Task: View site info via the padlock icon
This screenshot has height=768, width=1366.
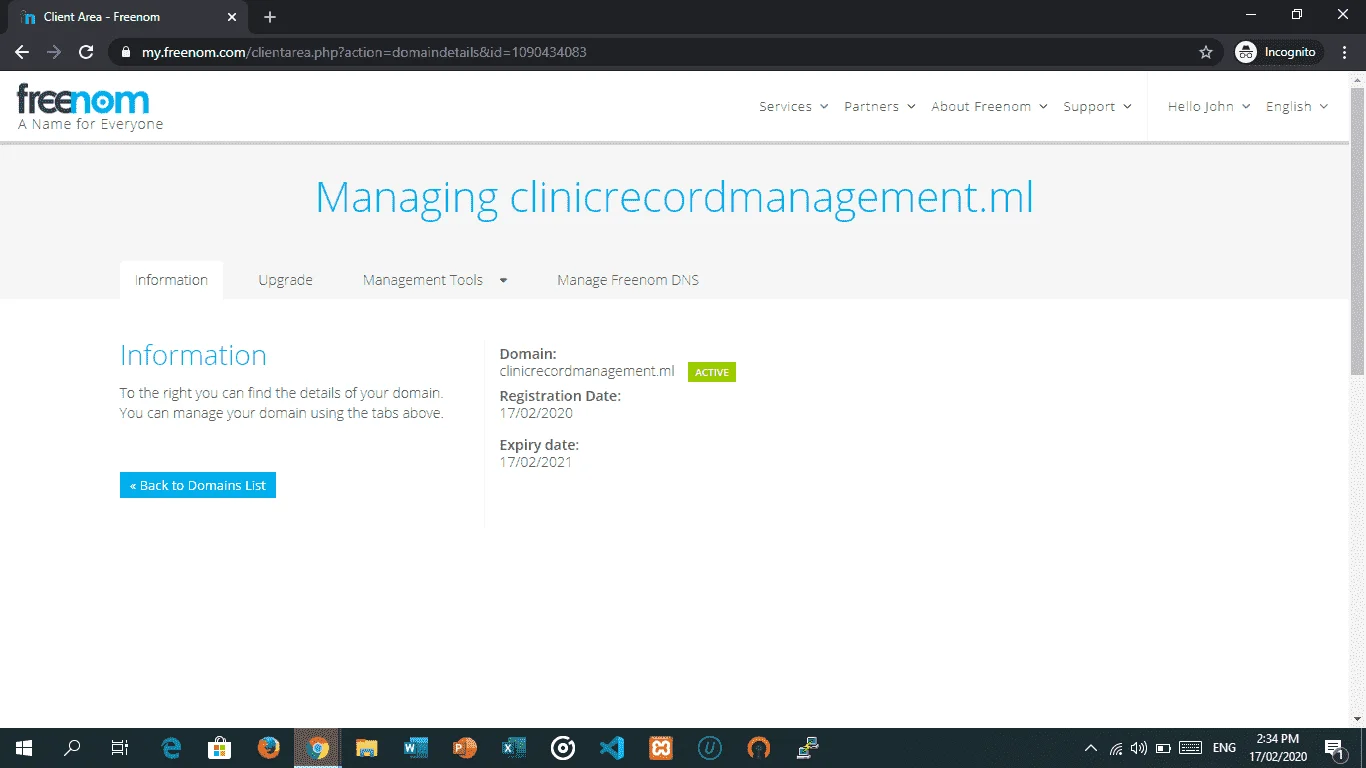Action: tap(126, 52)
